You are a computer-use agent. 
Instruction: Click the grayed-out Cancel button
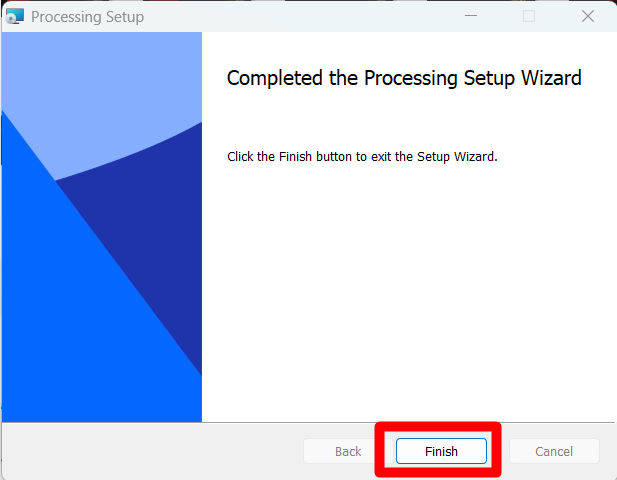point(554,451)
